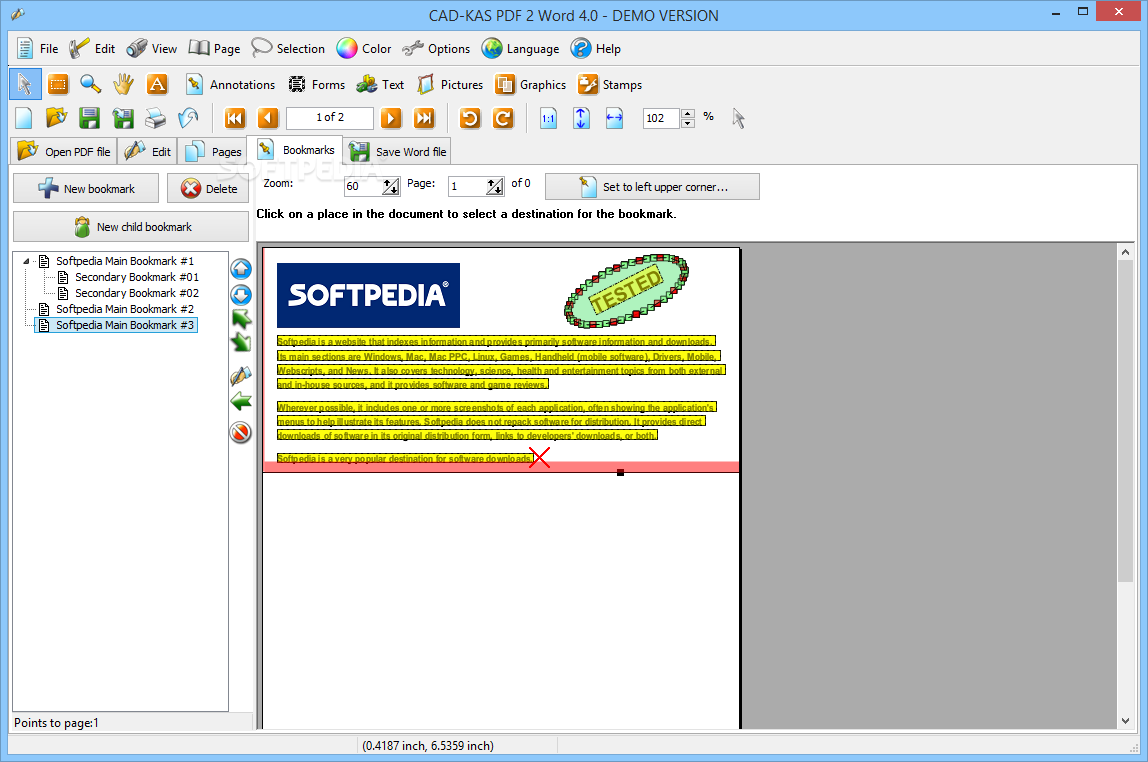This screenshot has width=1148, height=762.
Task: Click the grey cursor icon beside percent sign
Action: [738, 118]
